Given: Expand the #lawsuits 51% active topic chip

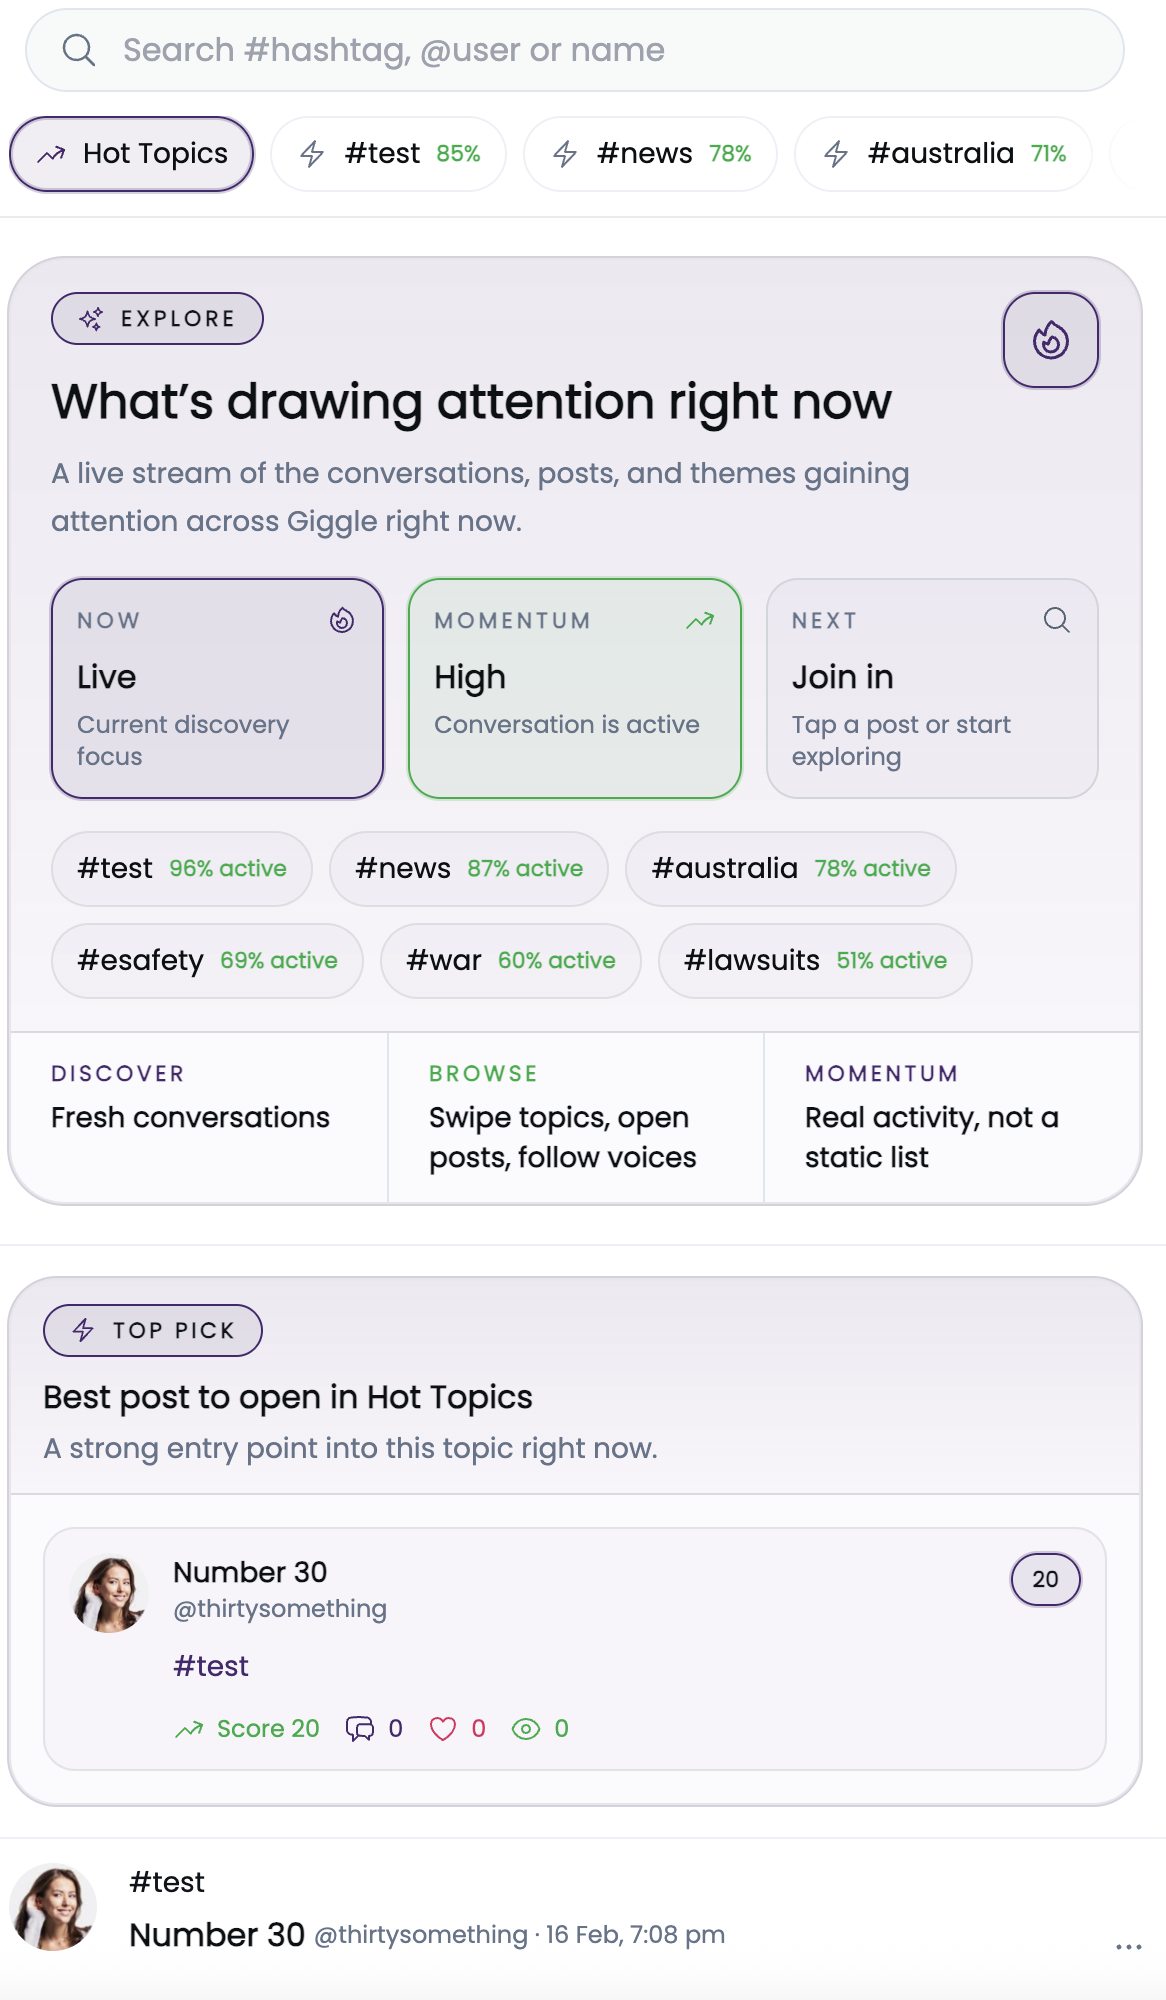Looking at the screenshot, I should tap(813, 960).
